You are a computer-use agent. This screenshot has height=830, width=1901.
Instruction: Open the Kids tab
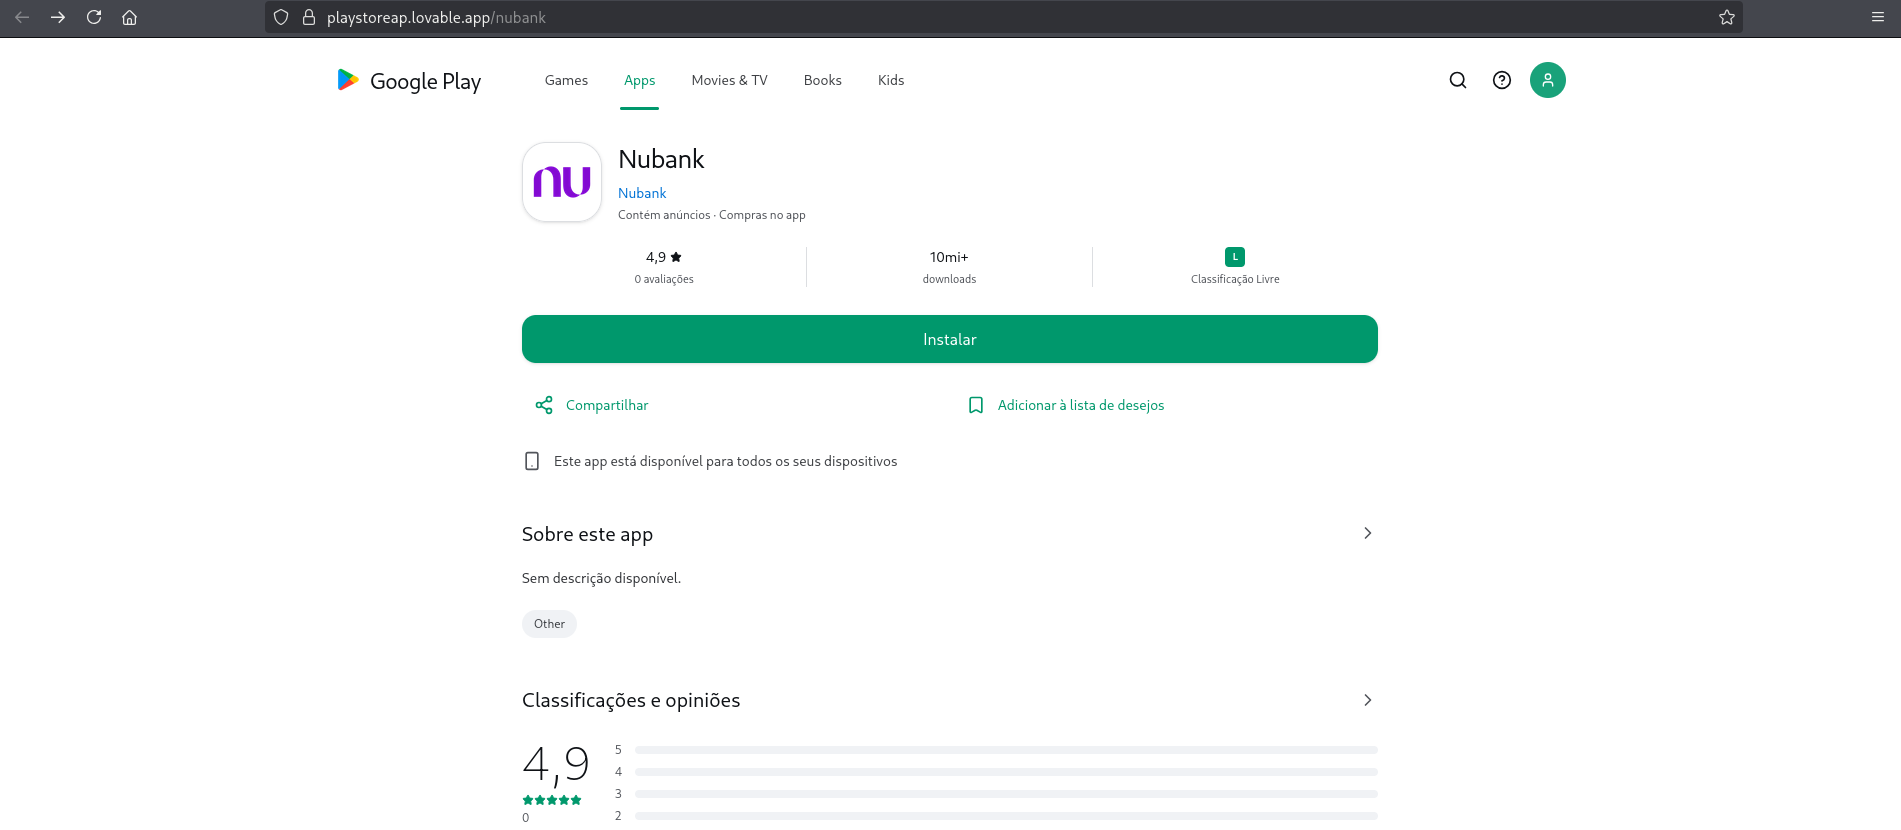(891, 80)
